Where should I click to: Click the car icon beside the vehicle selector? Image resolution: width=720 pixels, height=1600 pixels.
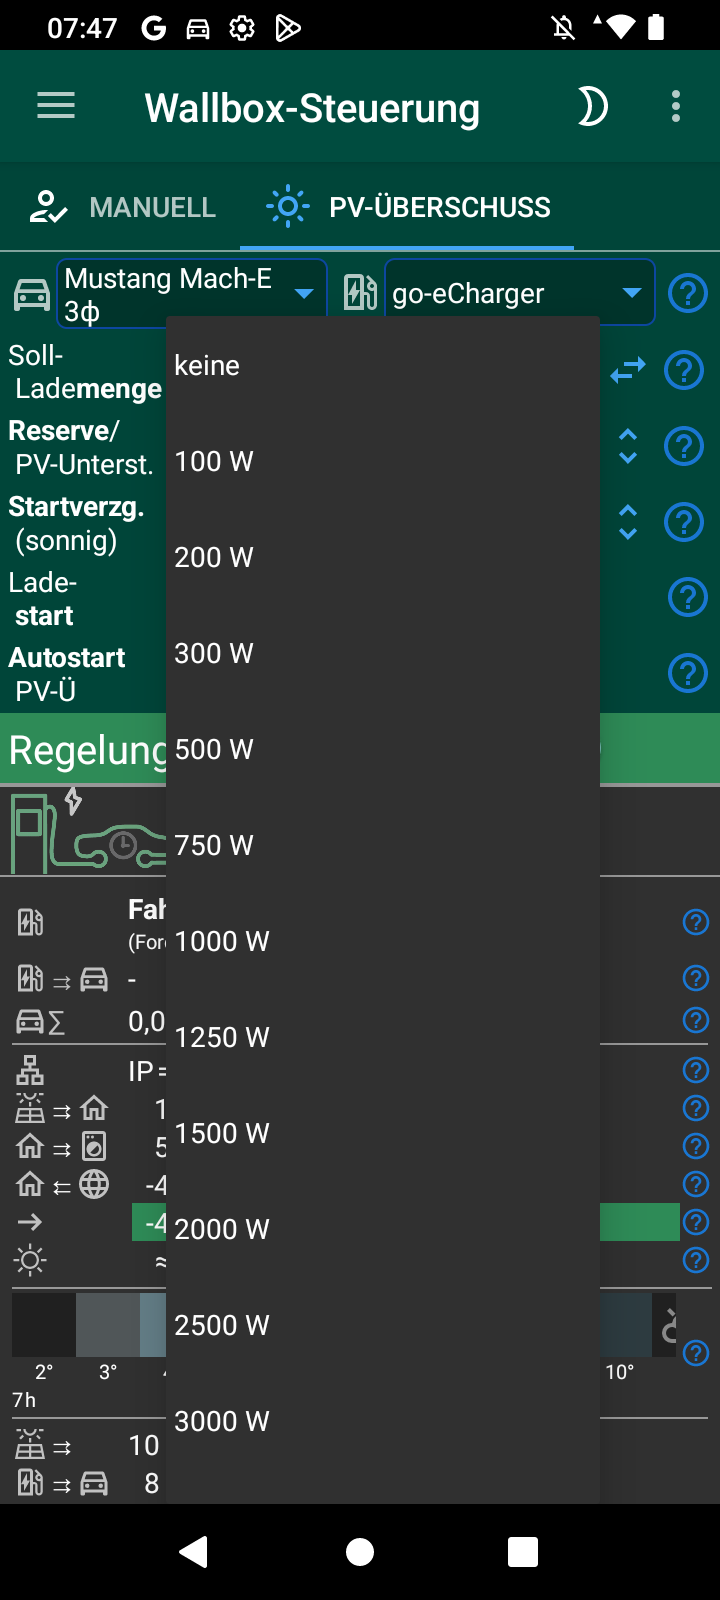pos(31,292)
